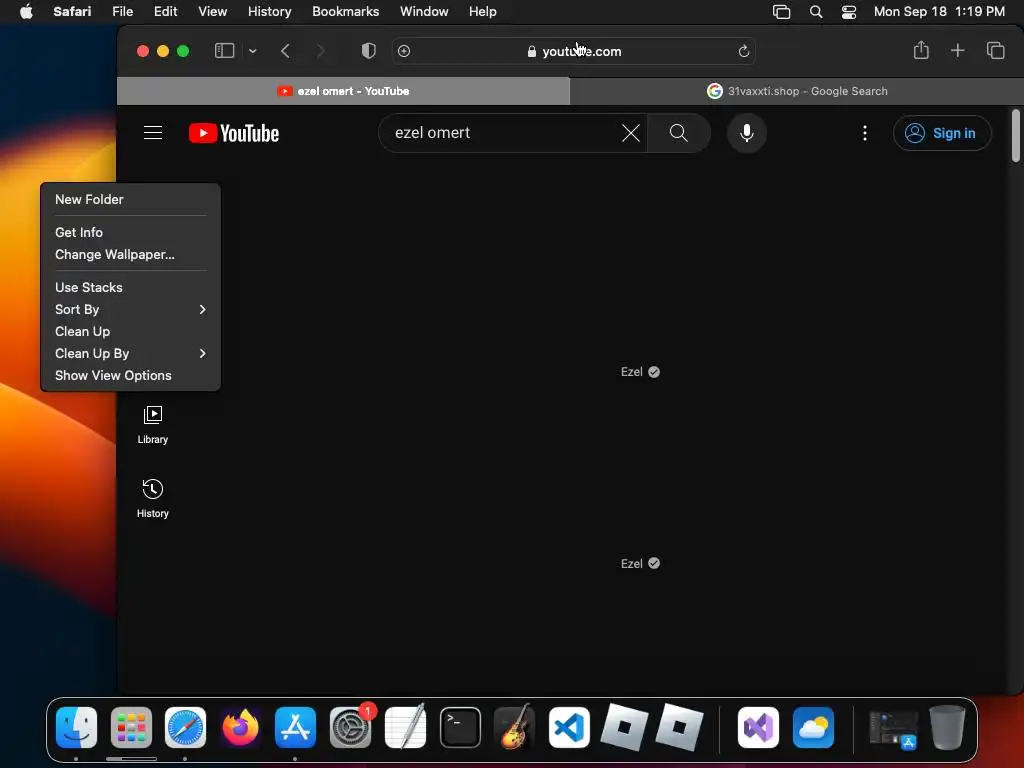Choose Use Stacks in the context menu
1024x768 pixels.
point(131,287)
